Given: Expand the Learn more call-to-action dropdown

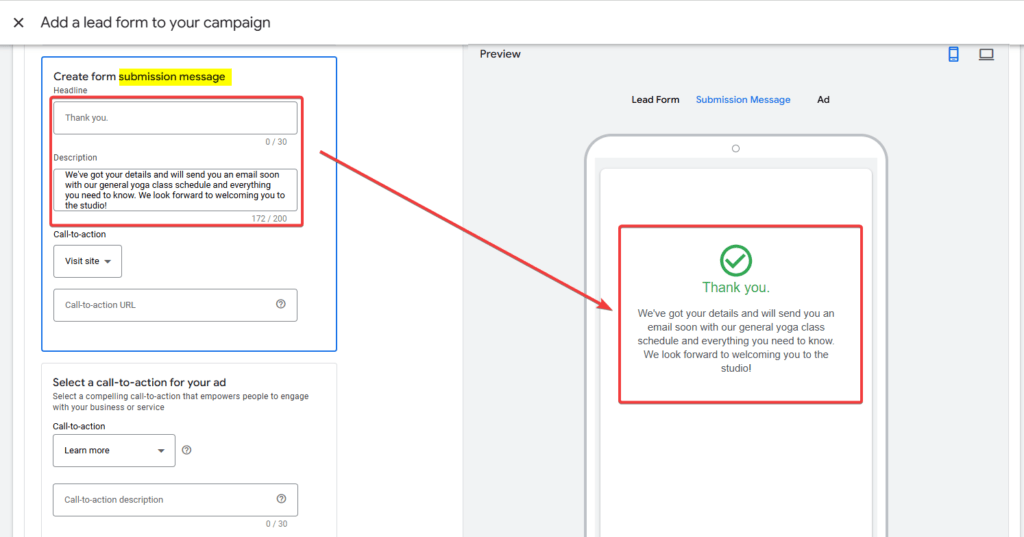Looking at the screenshot, I should tap(114, 451).
